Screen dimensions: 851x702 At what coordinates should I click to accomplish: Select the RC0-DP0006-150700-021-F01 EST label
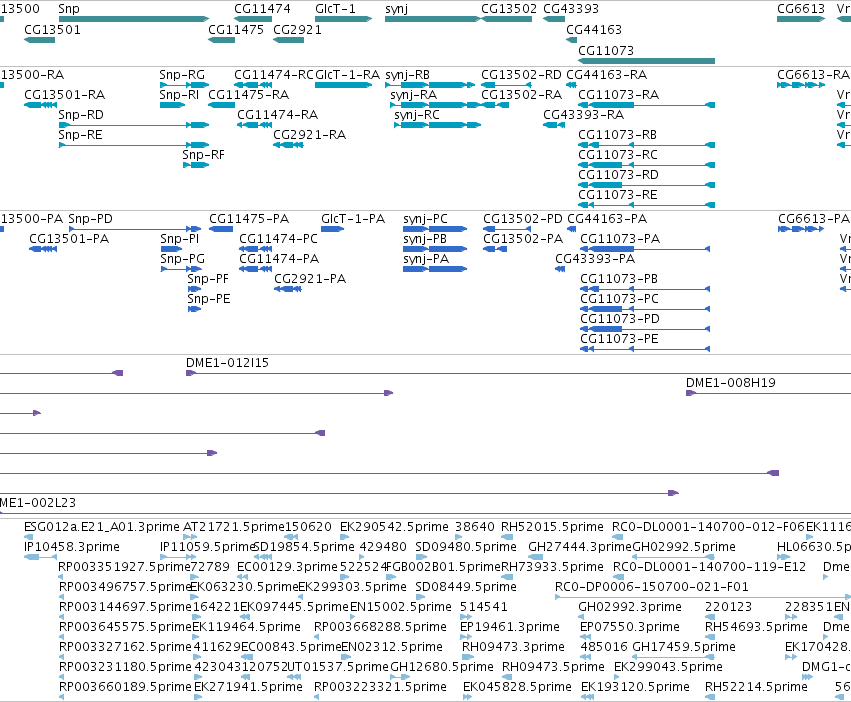click(x=652, y=587)
